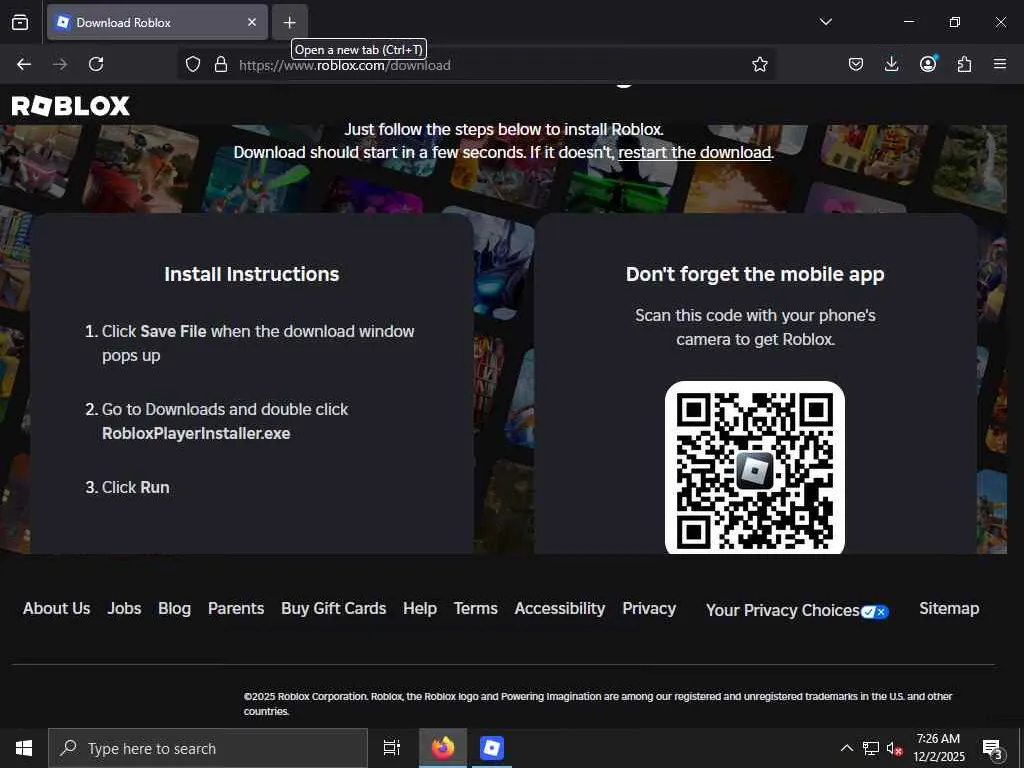This screenshot has height=768, width=1024.
Task: Open the Firefox account icon
Action: pos(928,64)
